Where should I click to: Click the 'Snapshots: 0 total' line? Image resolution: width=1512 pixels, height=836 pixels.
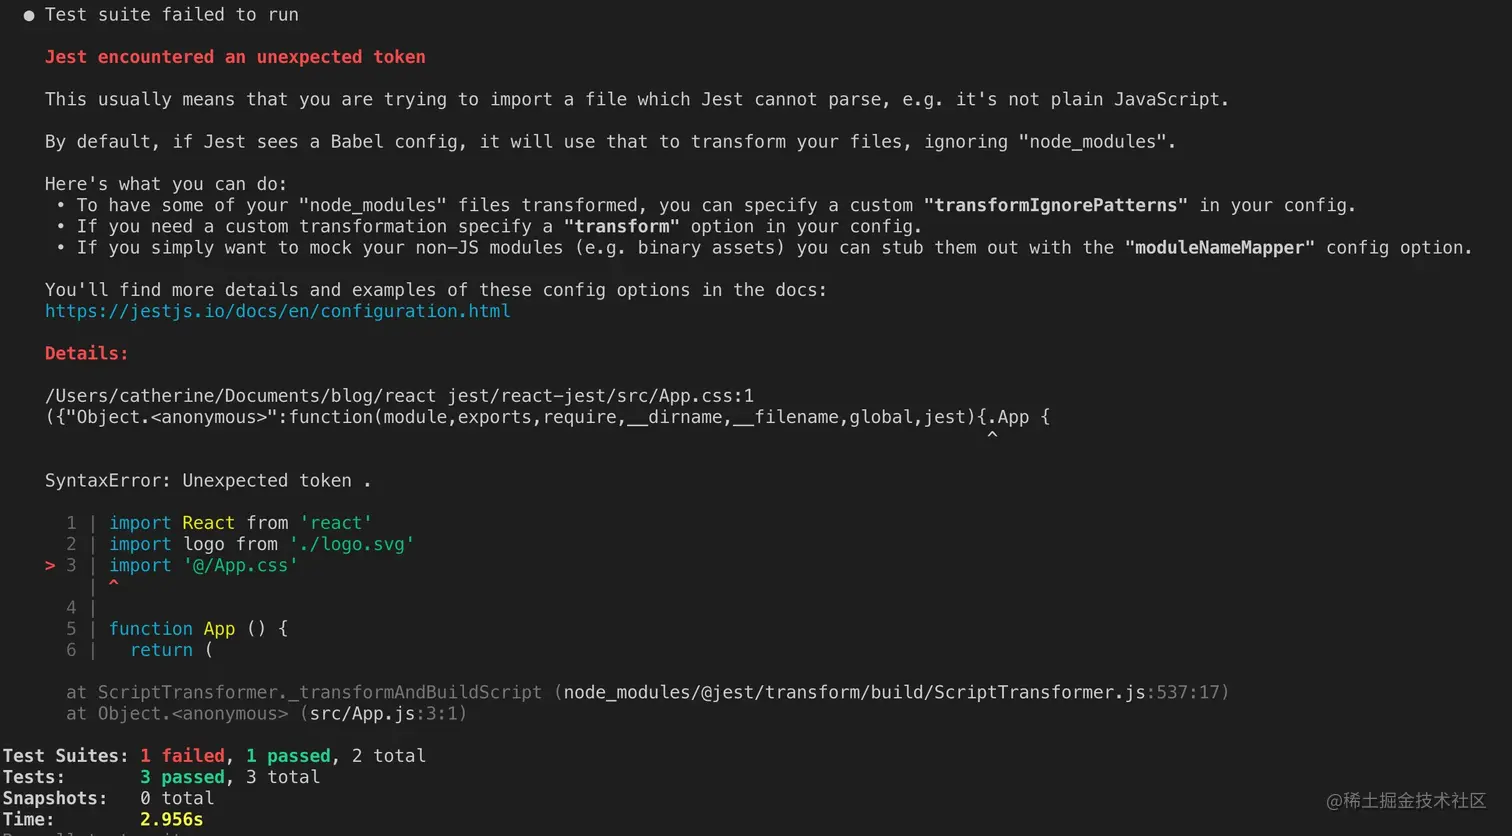[108, 798]
